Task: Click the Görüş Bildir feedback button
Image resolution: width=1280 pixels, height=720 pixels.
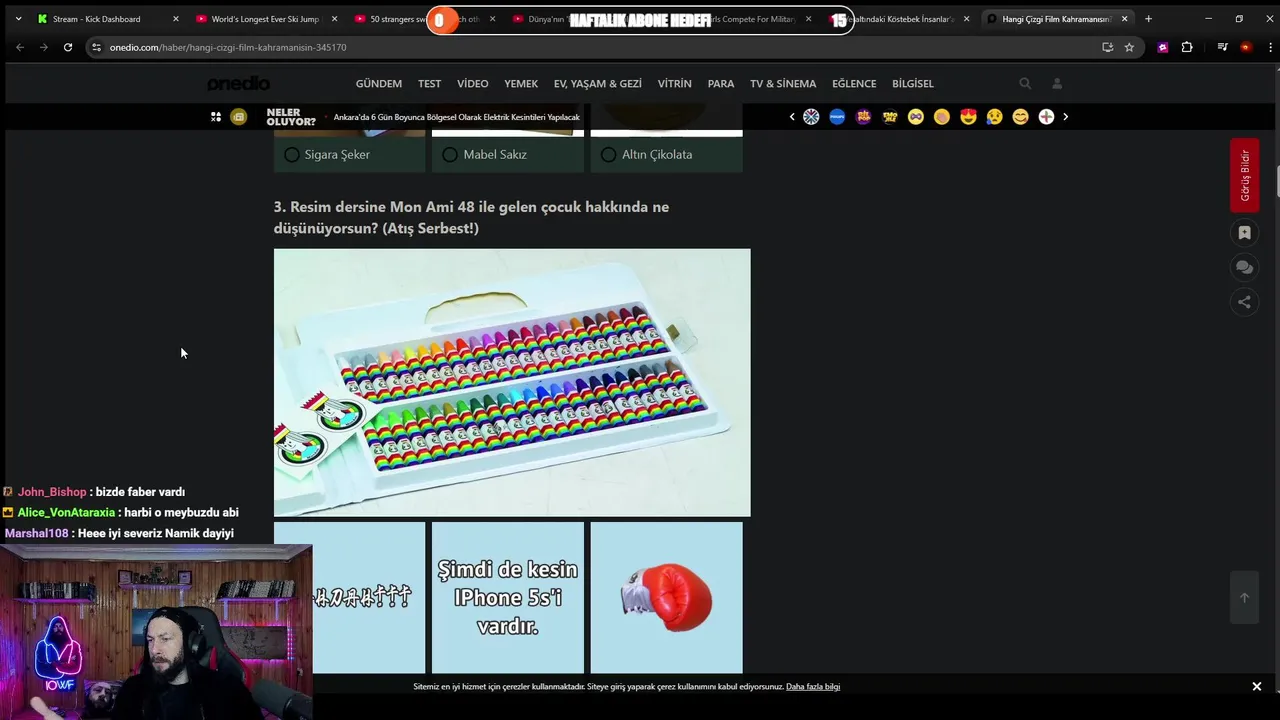Action: [1244, 175]
